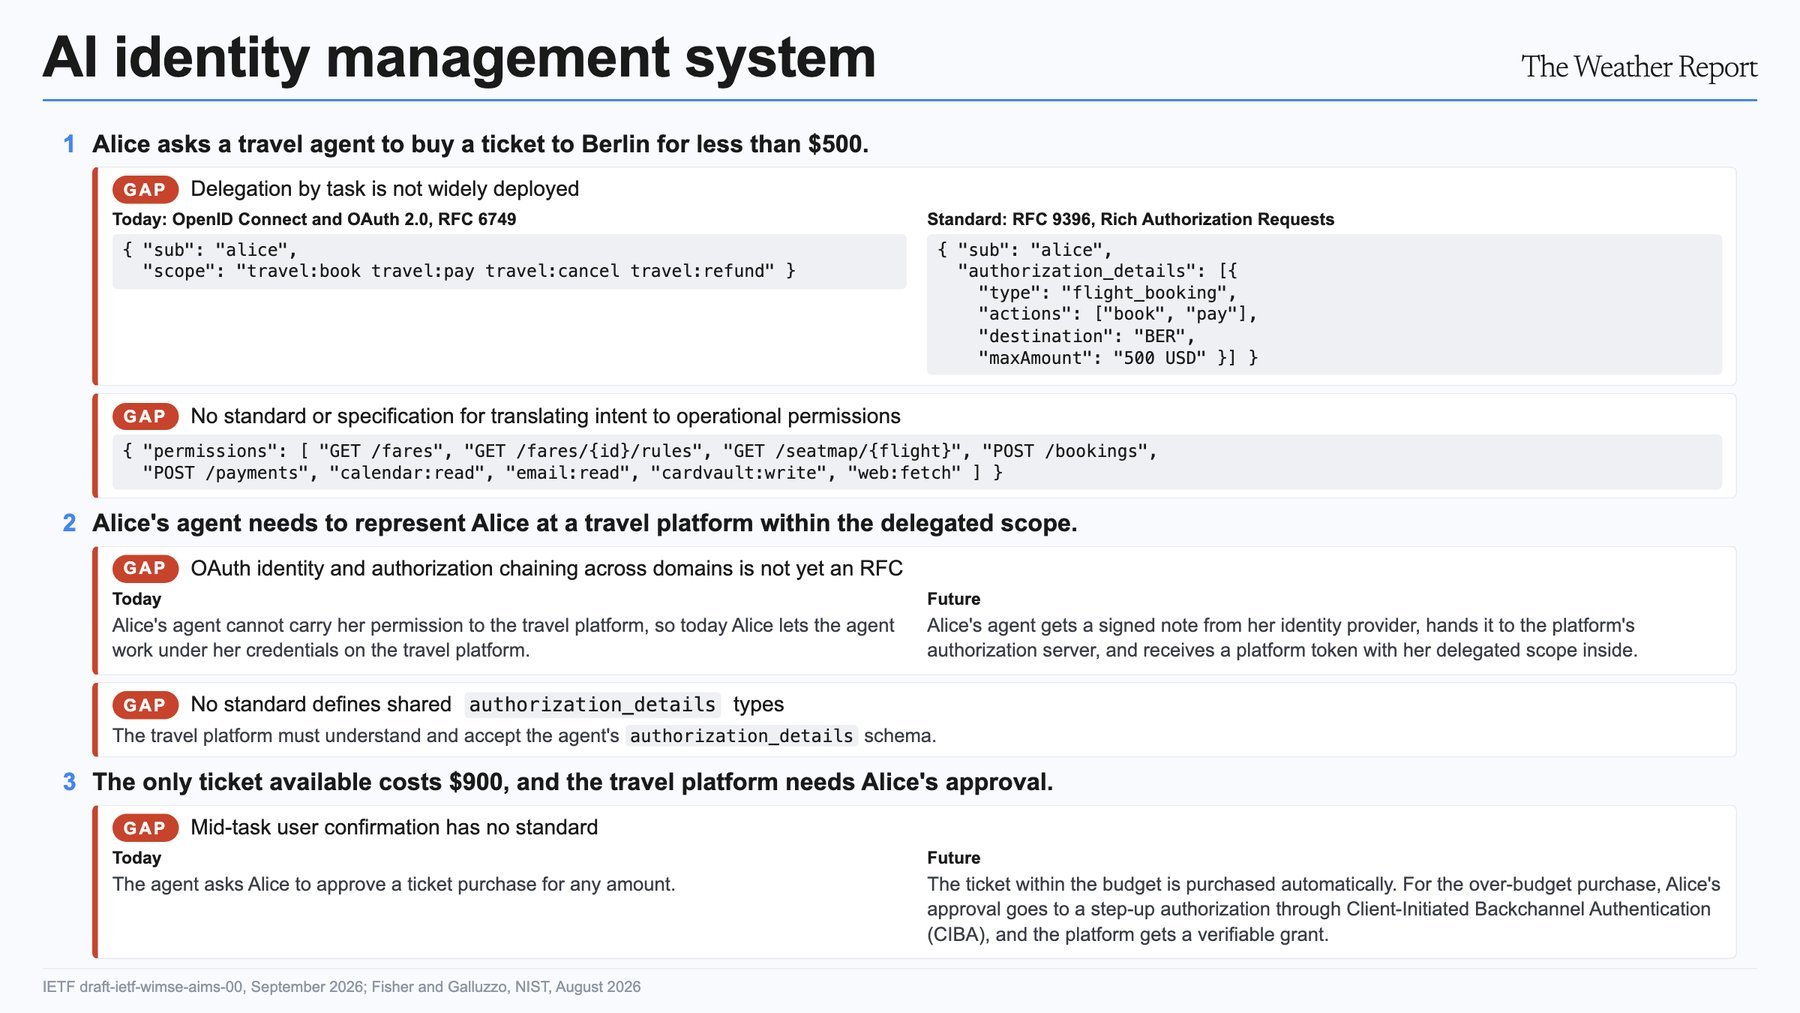Click "The Weather Report" logo text
Viewport: 1800px width, 1013px height.
click(x=1639, y=67)
